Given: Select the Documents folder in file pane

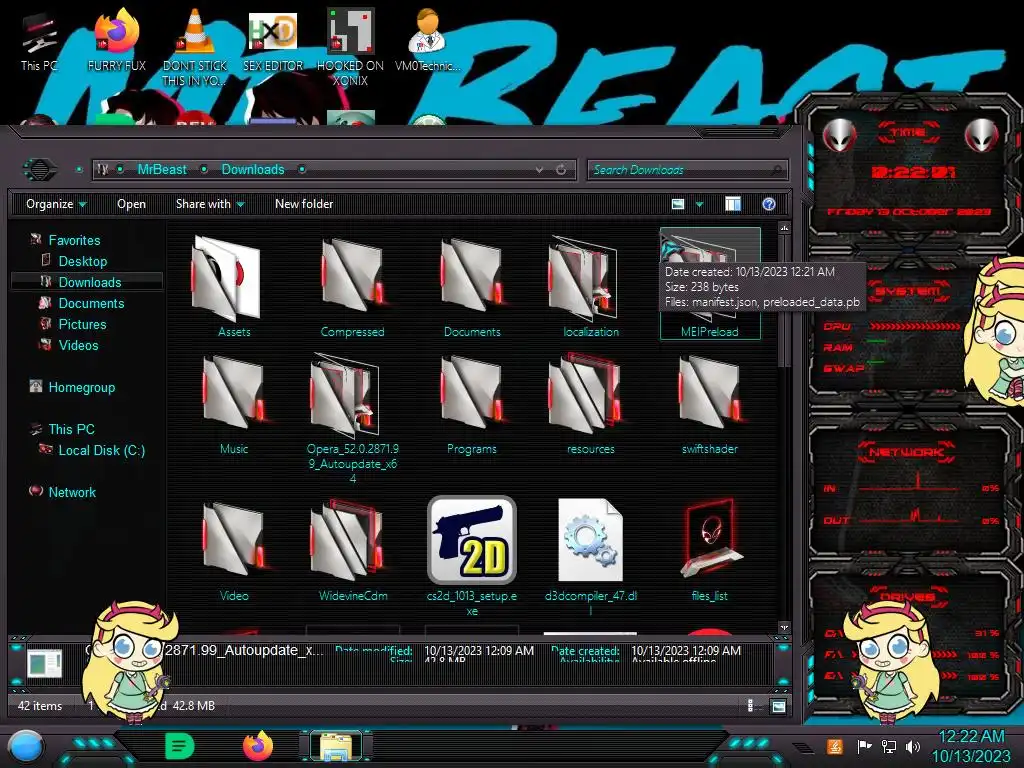Looking at the screenshot, I should coord(472,286).
